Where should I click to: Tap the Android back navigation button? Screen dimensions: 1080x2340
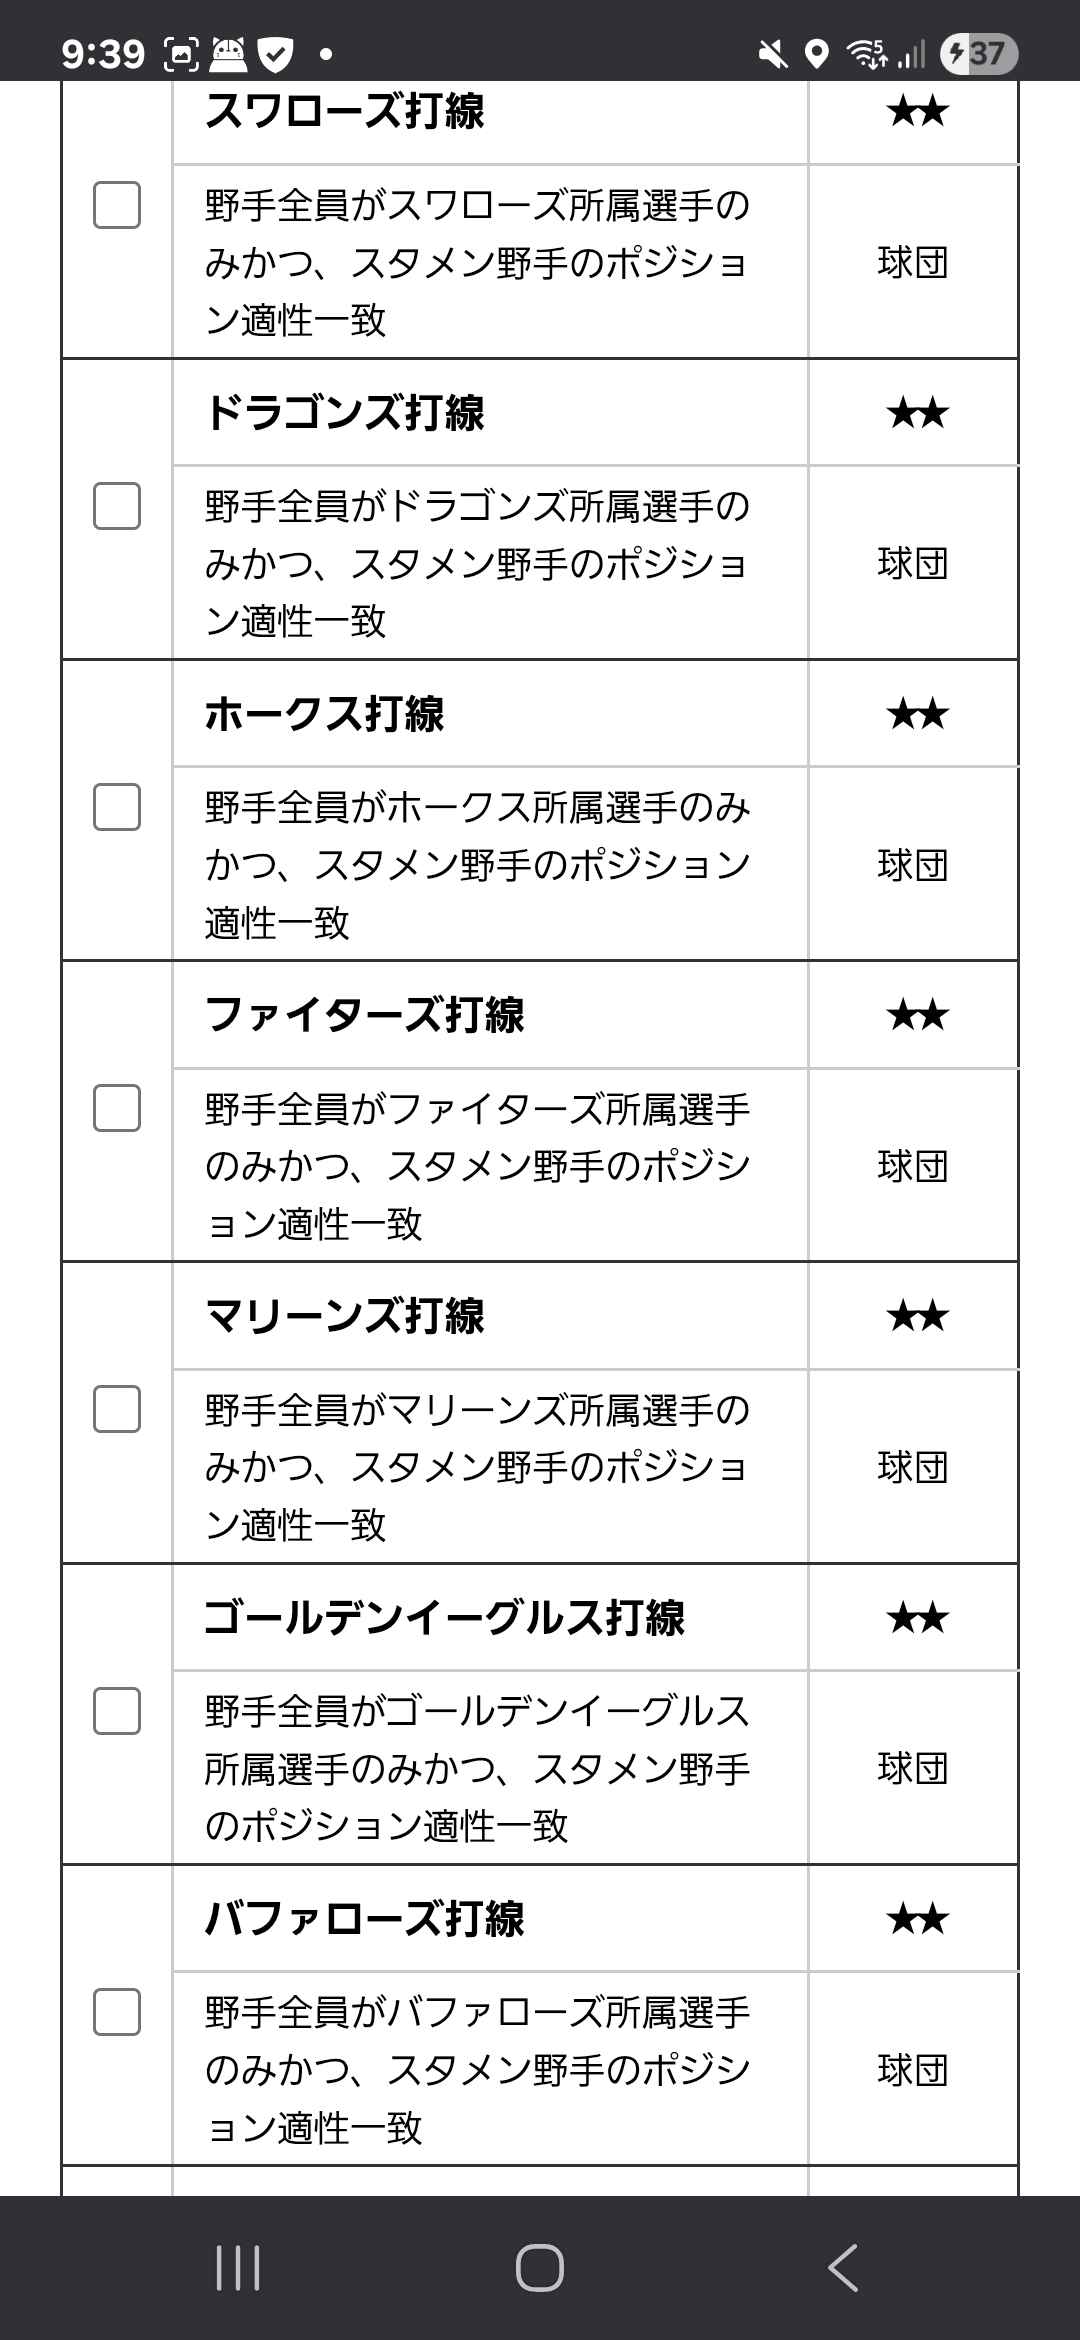(x=843, y=2267)
